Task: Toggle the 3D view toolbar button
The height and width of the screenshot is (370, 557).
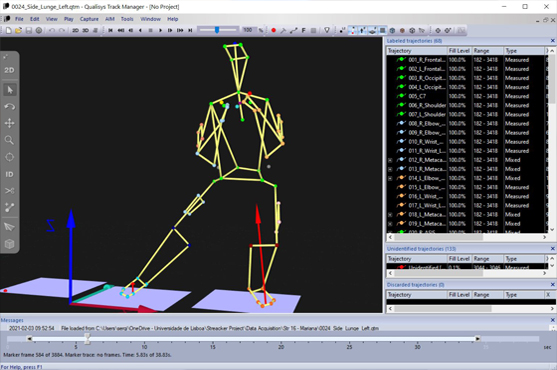Action: [x=86, y=31]
